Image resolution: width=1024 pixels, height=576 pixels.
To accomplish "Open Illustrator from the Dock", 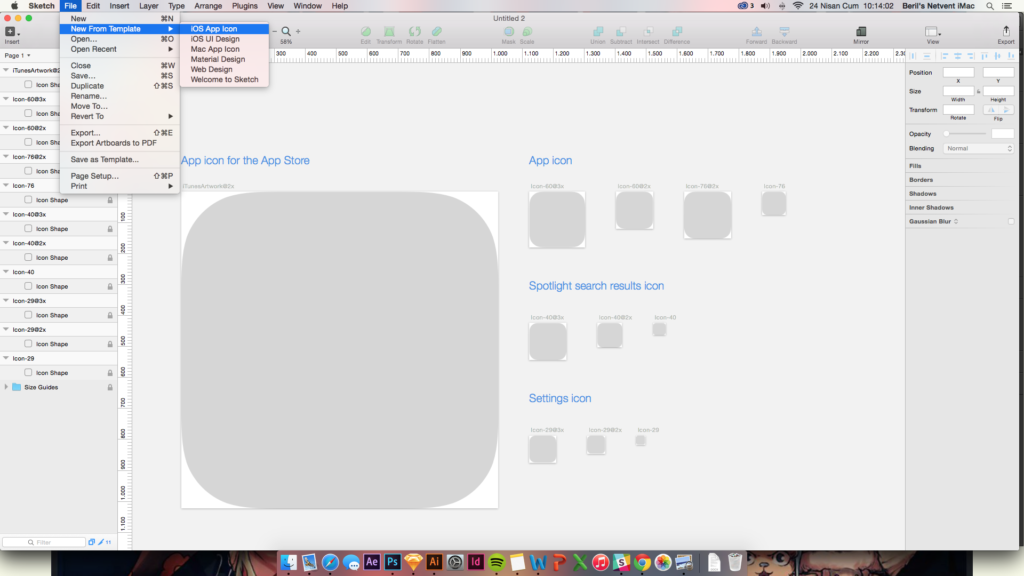I will [x=434, y=562].
